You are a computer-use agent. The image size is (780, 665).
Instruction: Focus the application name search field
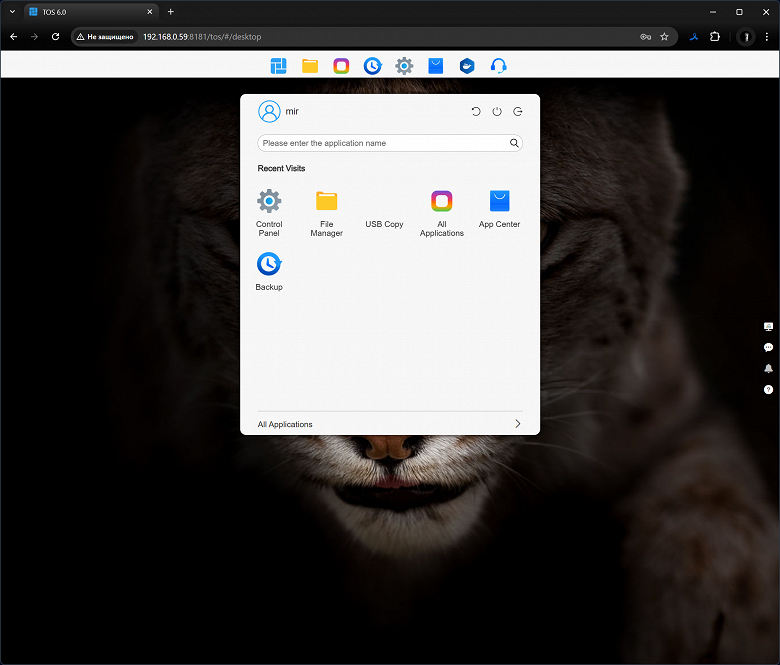(390, 143)
